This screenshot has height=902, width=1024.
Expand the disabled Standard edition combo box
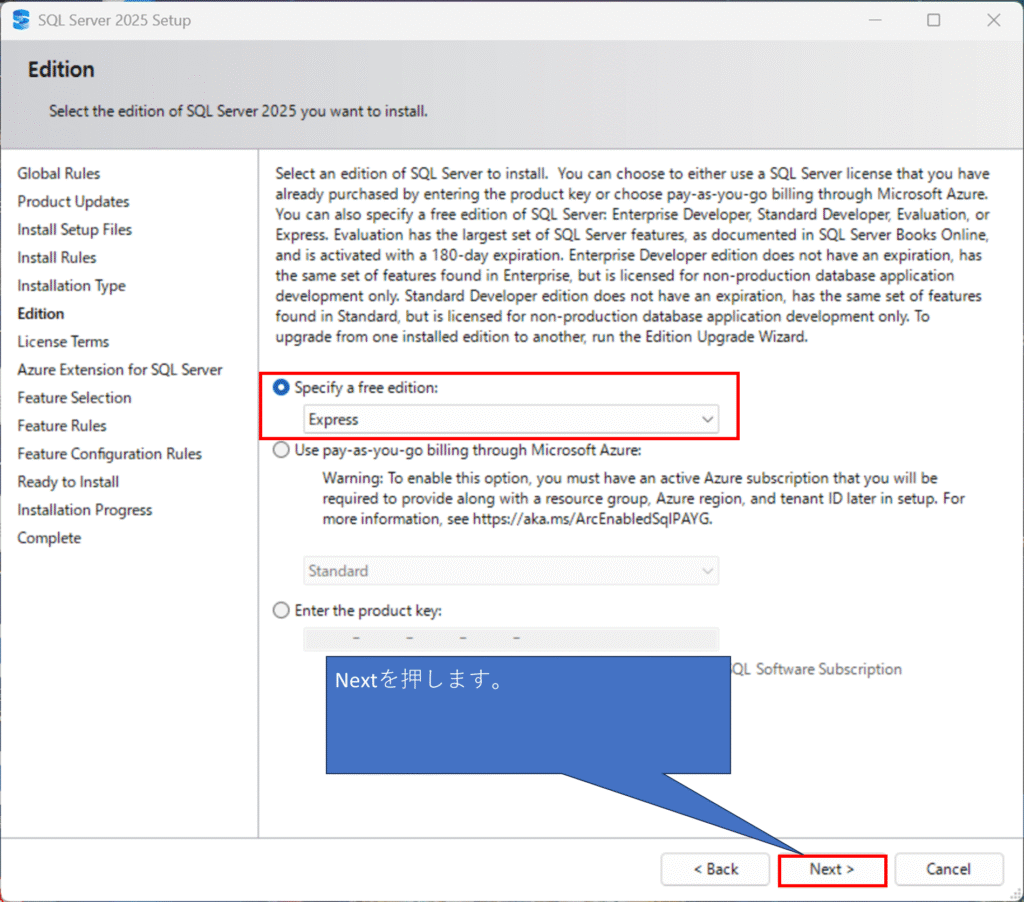click(x=511, y=571)
